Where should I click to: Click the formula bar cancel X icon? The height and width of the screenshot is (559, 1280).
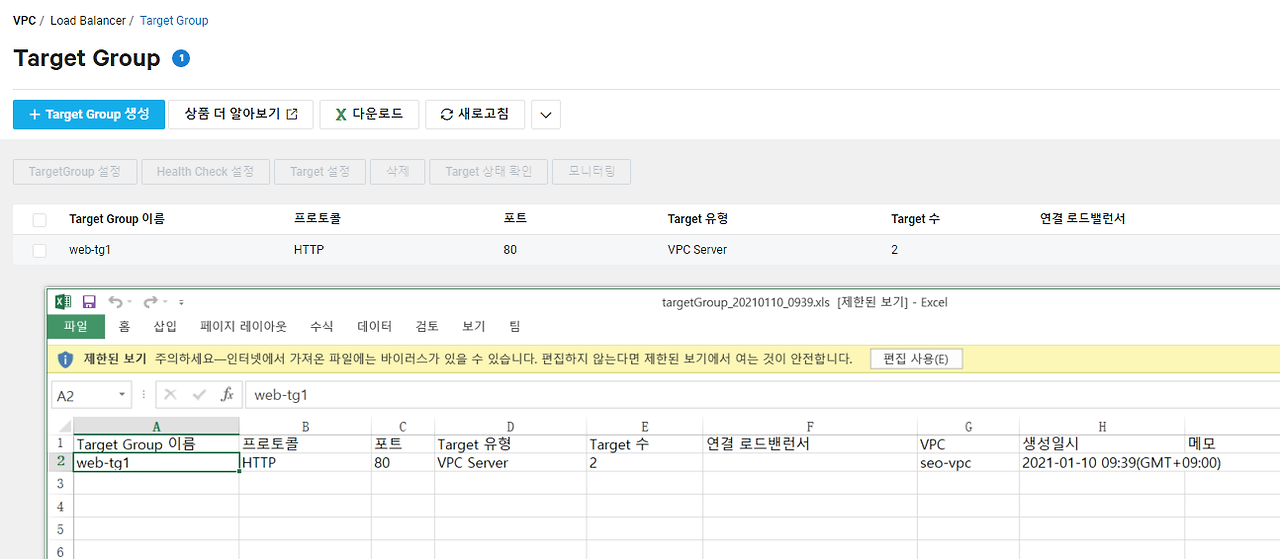[x=170, y=395]
